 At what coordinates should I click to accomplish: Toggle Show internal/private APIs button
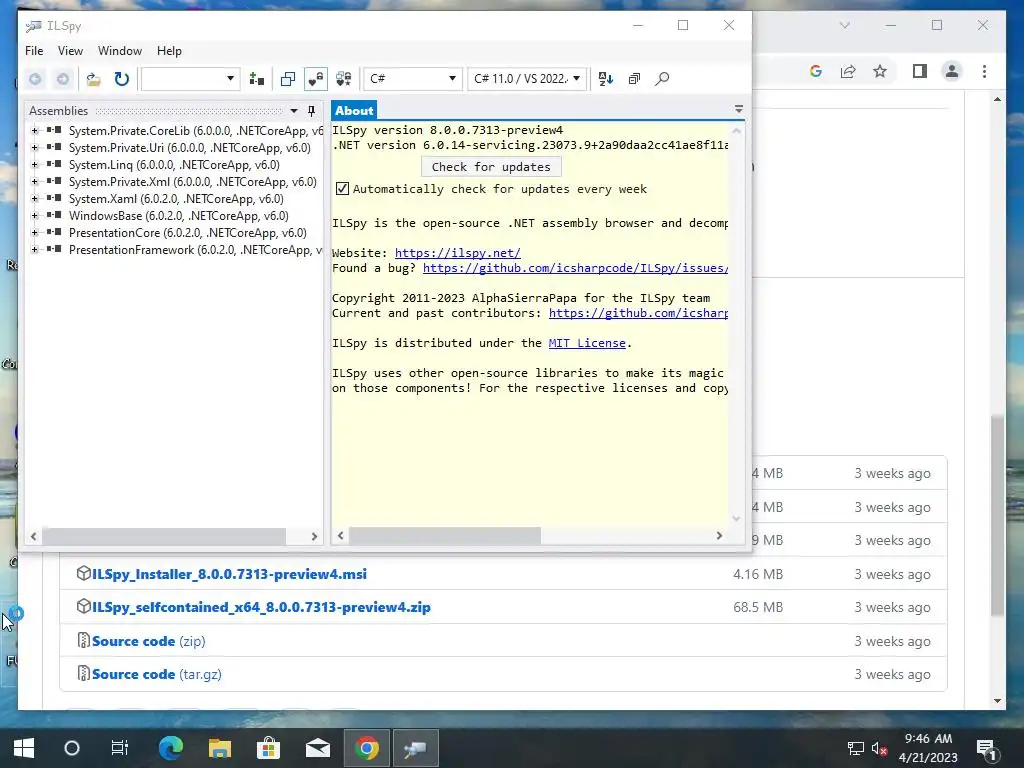(315, 79)
